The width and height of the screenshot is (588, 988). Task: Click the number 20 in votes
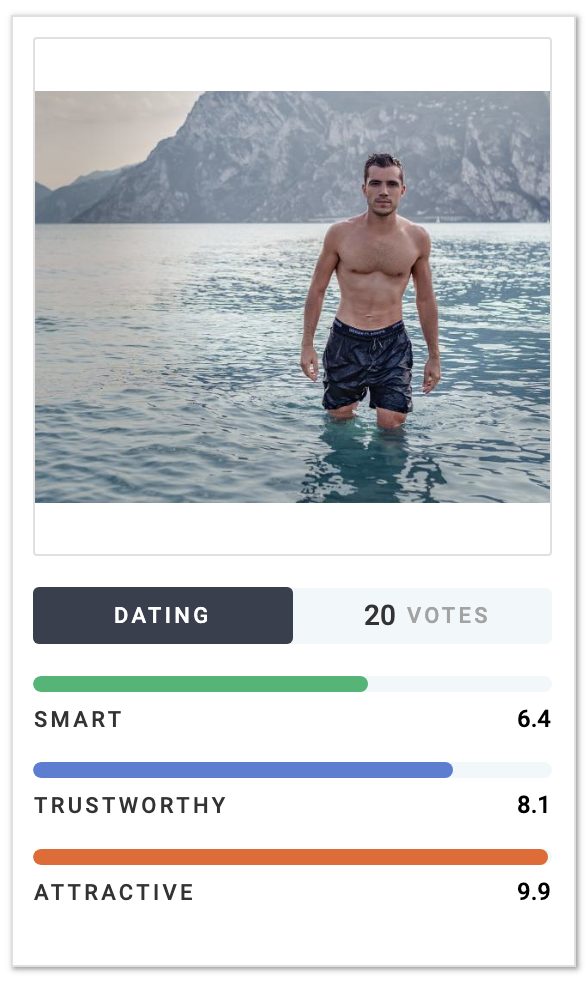[x=379, y=616]
